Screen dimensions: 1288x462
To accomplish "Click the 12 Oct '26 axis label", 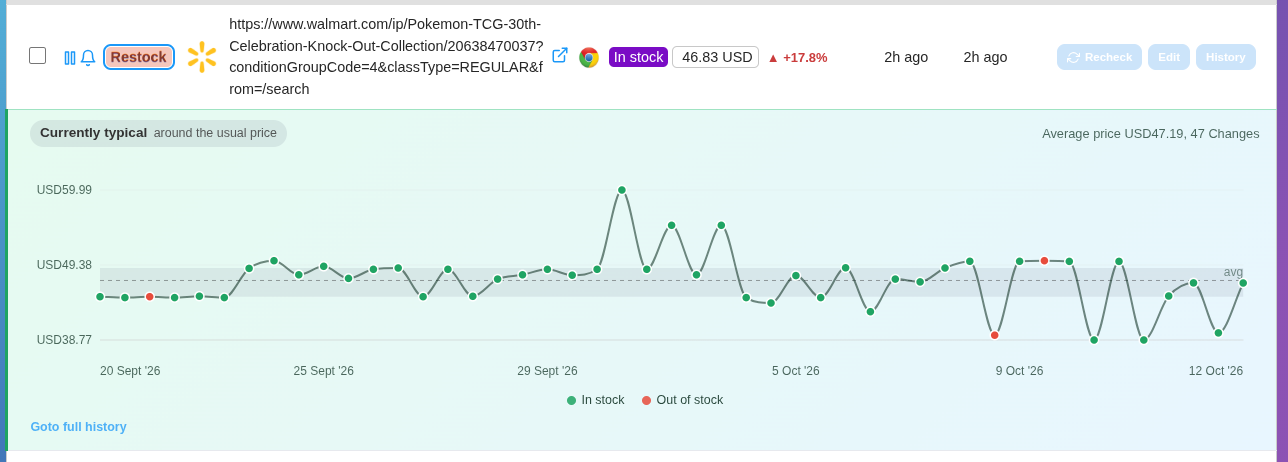I will (1216, 371).
